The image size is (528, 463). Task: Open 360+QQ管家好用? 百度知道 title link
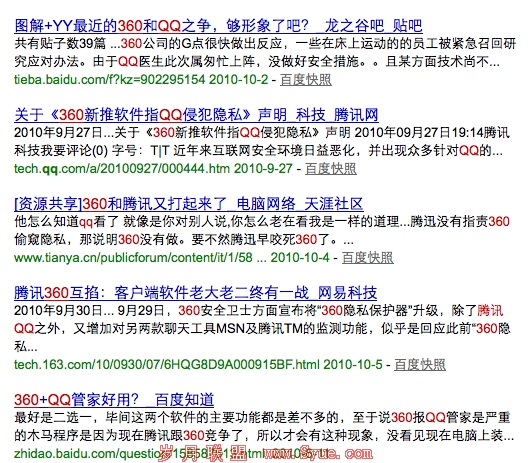(x=114, y=400)
